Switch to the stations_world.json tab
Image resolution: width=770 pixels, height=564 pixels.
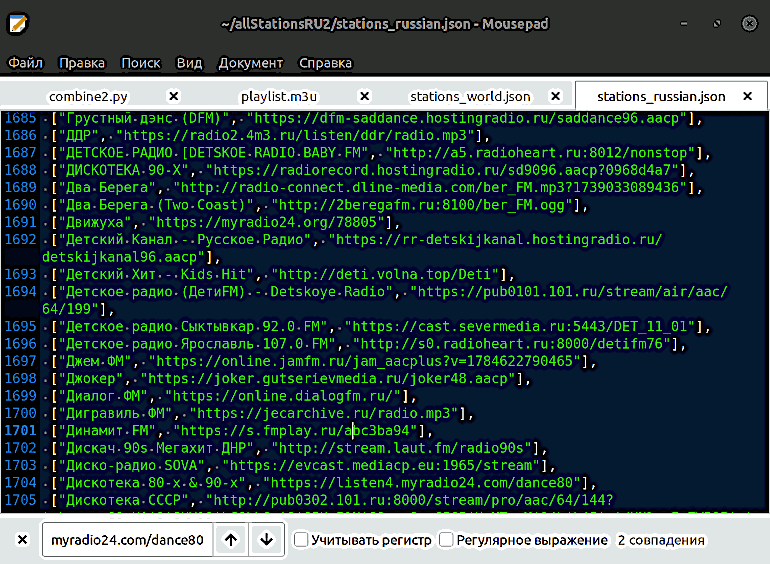(x=470, y=96)
